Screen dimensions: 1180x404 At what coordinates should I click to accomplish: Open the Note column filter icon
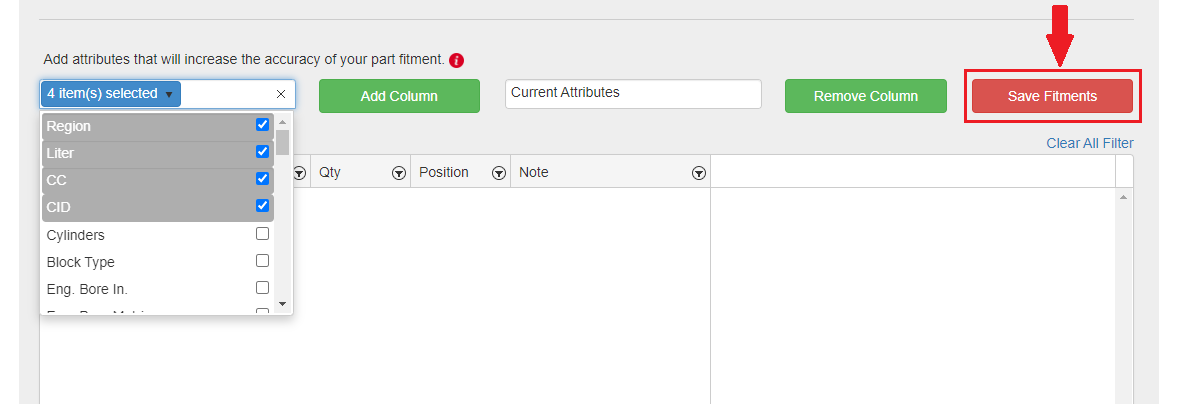[699, 173]
